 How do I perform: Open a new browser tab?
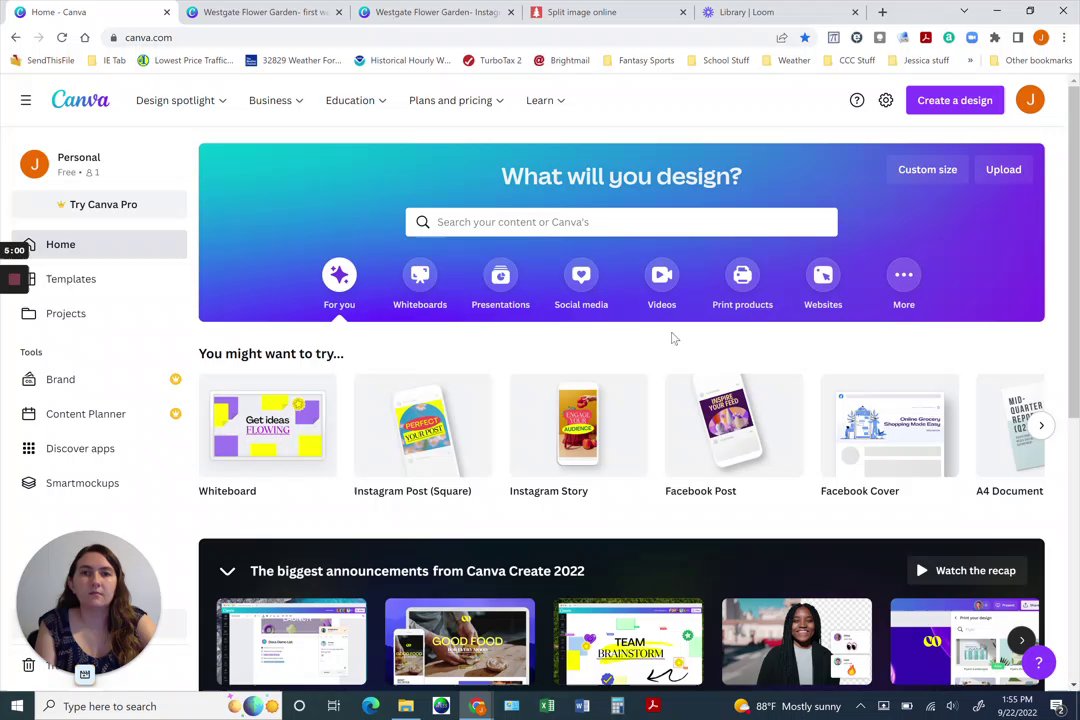tap(882, 12)
